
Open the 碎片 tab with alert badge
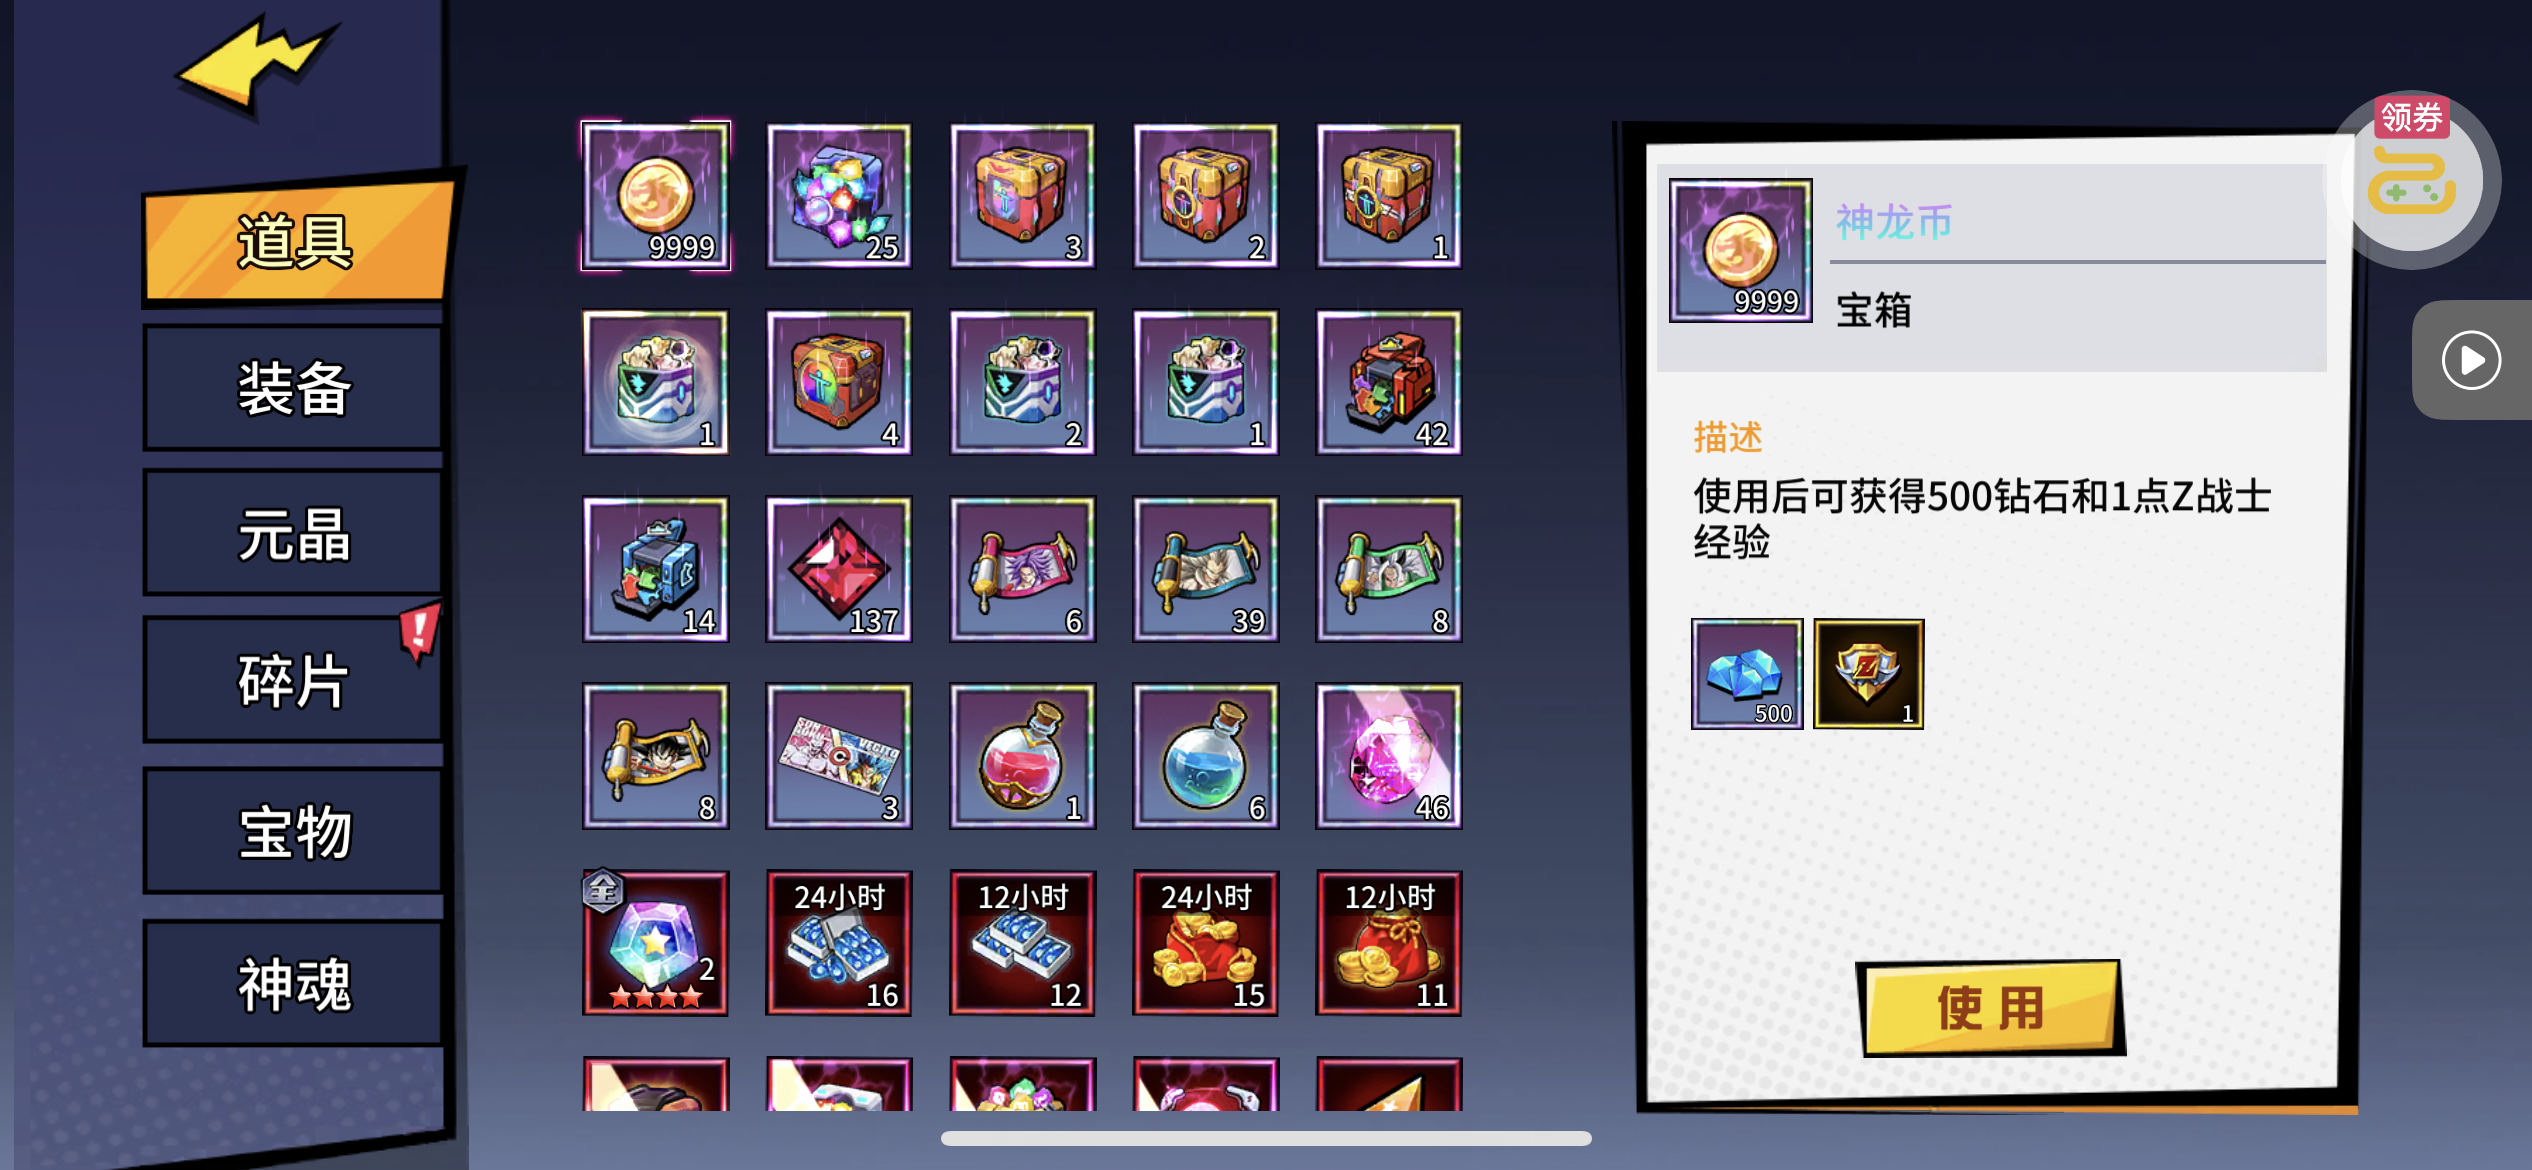[x=294, y=681]
